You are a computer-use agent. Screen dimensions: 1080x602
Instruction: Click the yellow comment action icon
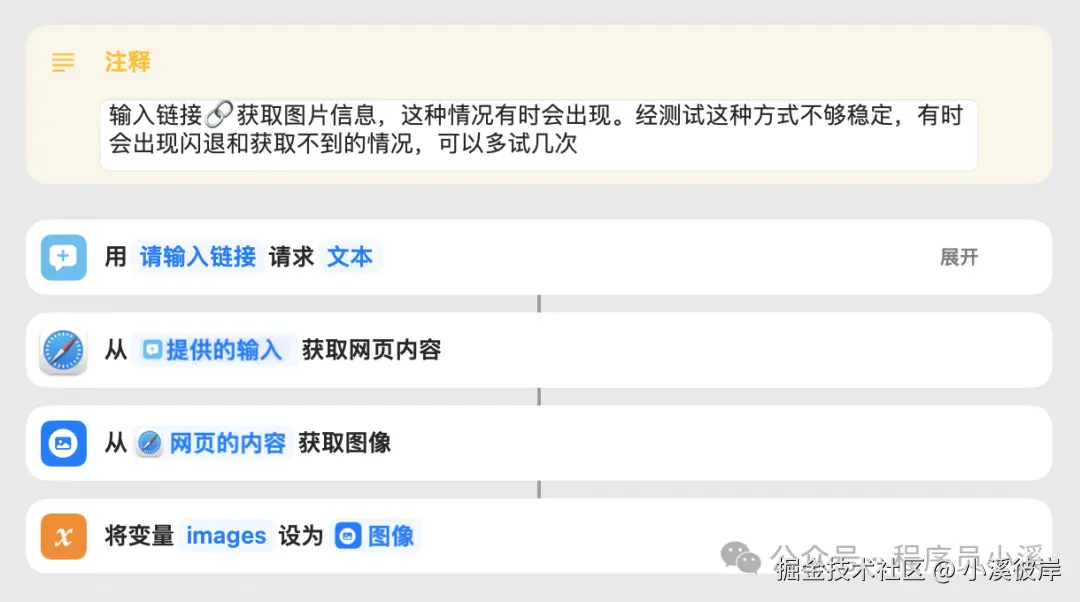pyautogui.click(x=63, y=62)
